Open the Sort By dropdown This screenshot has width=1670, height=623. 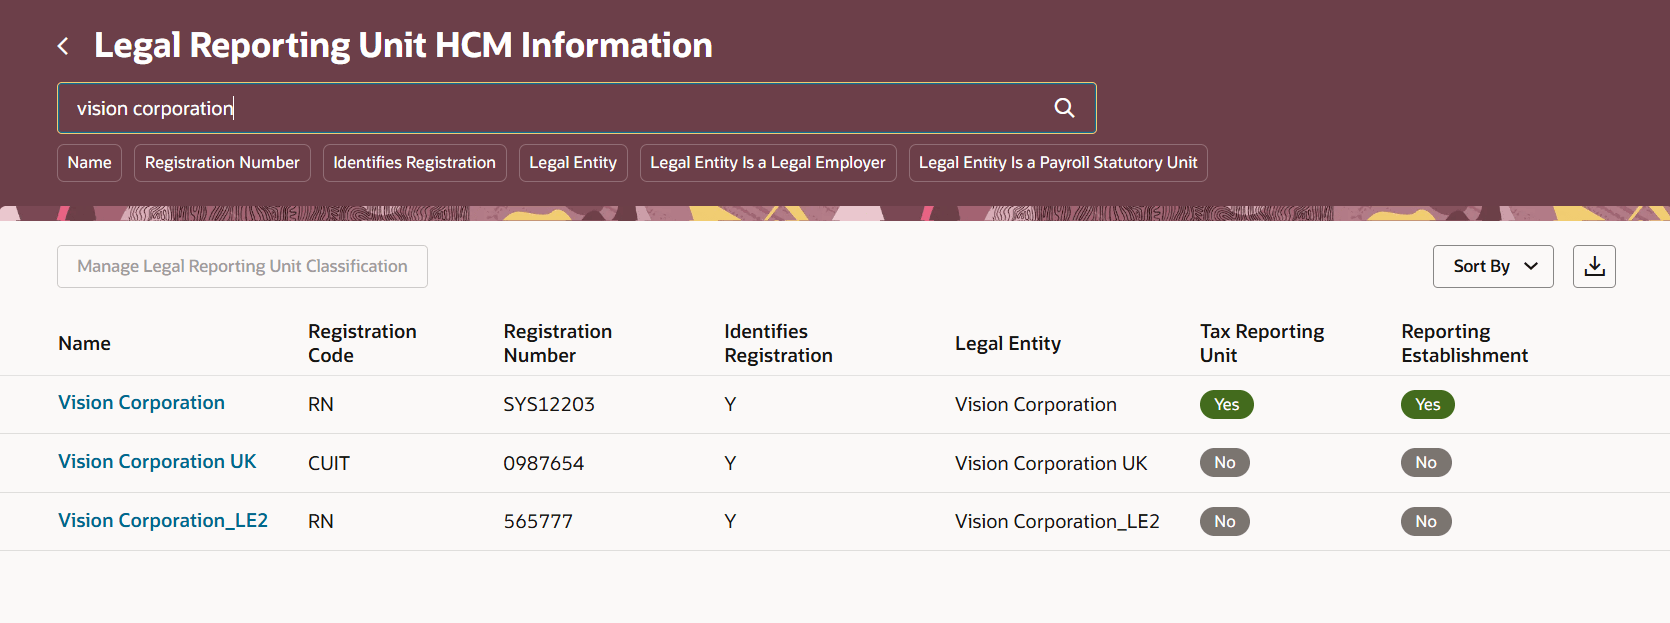click(x=1492, y=266)
